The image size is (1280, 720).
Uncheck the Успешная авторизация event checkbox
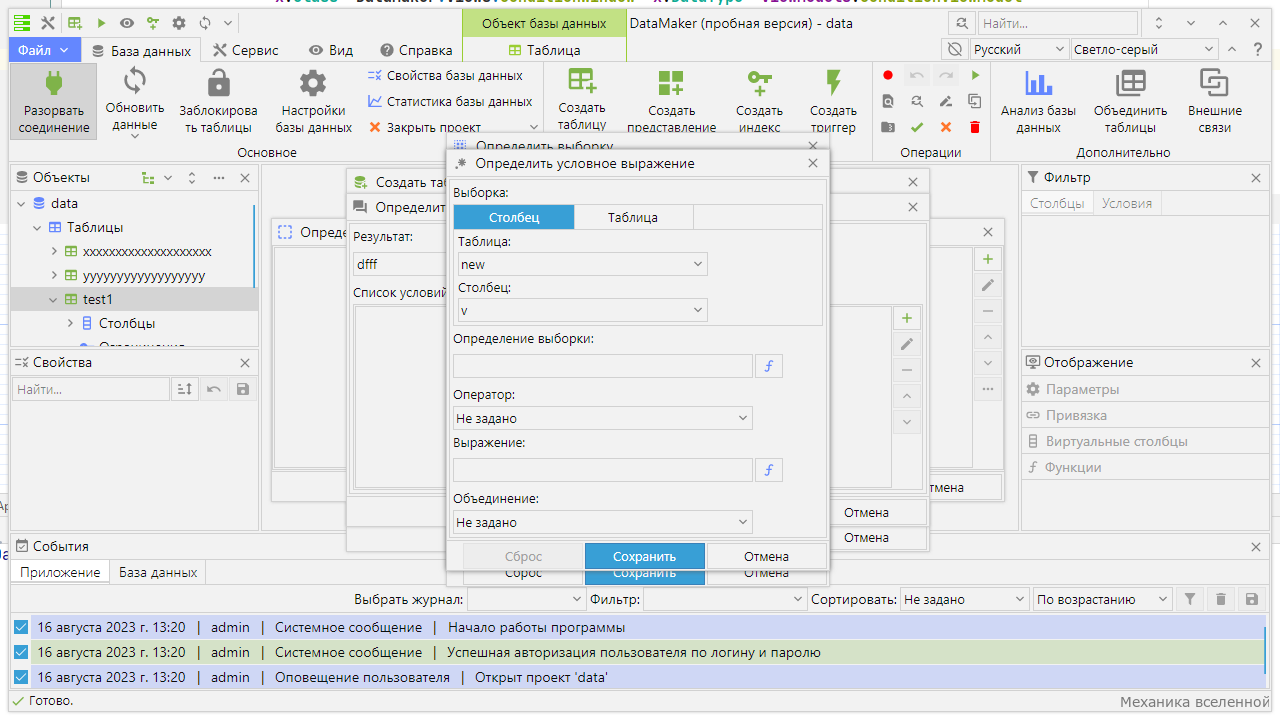point(21,652)
